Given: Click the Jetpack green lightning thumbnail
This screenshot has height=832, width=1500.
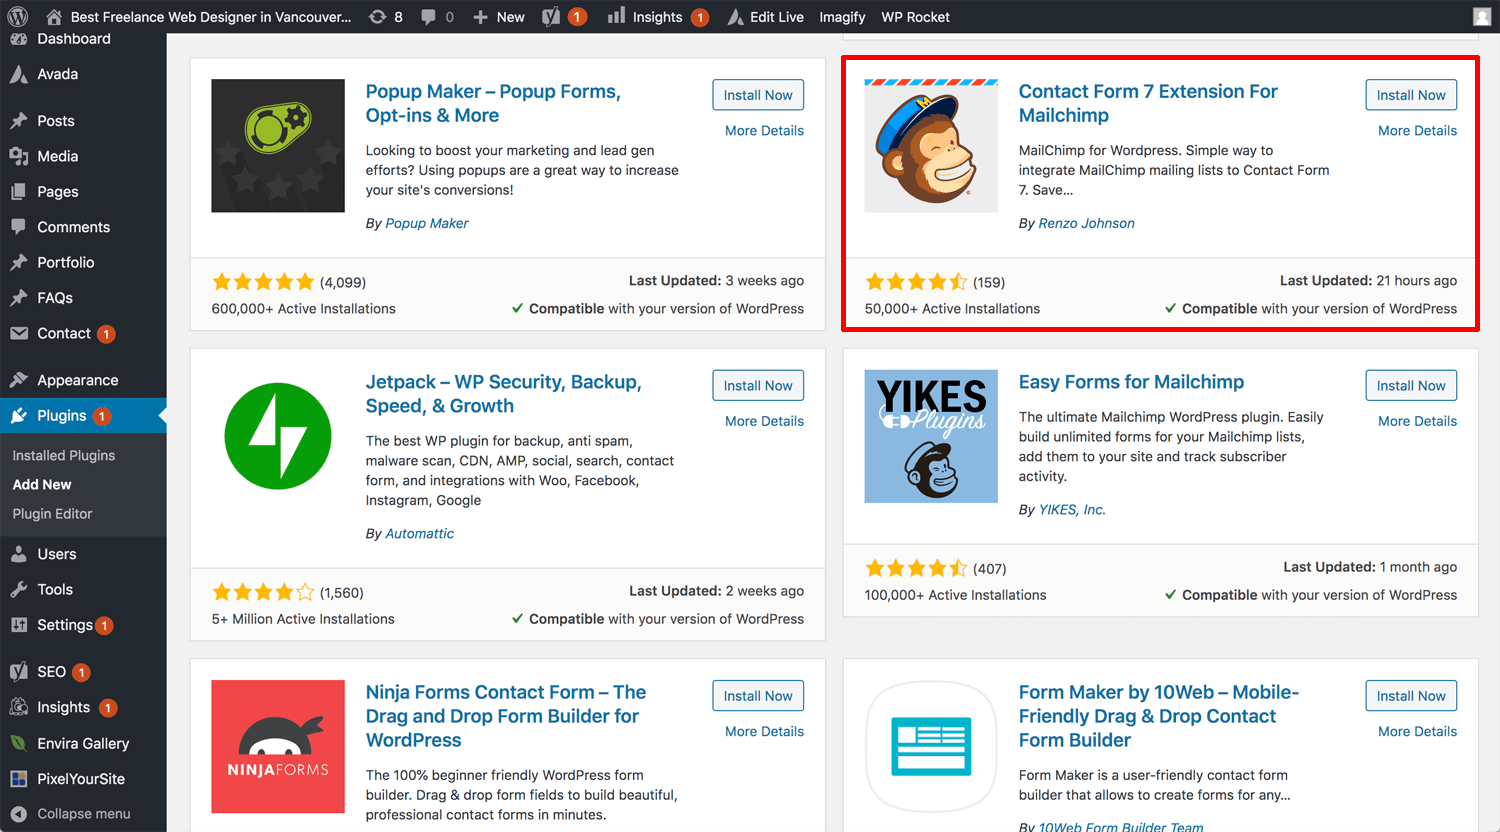Looking at the screenshot, I should tap(278, 436).
